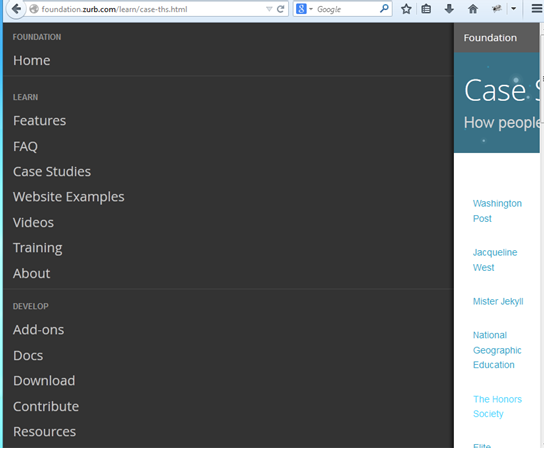Open the Jacqueline West case study link

tap(495, 260)
